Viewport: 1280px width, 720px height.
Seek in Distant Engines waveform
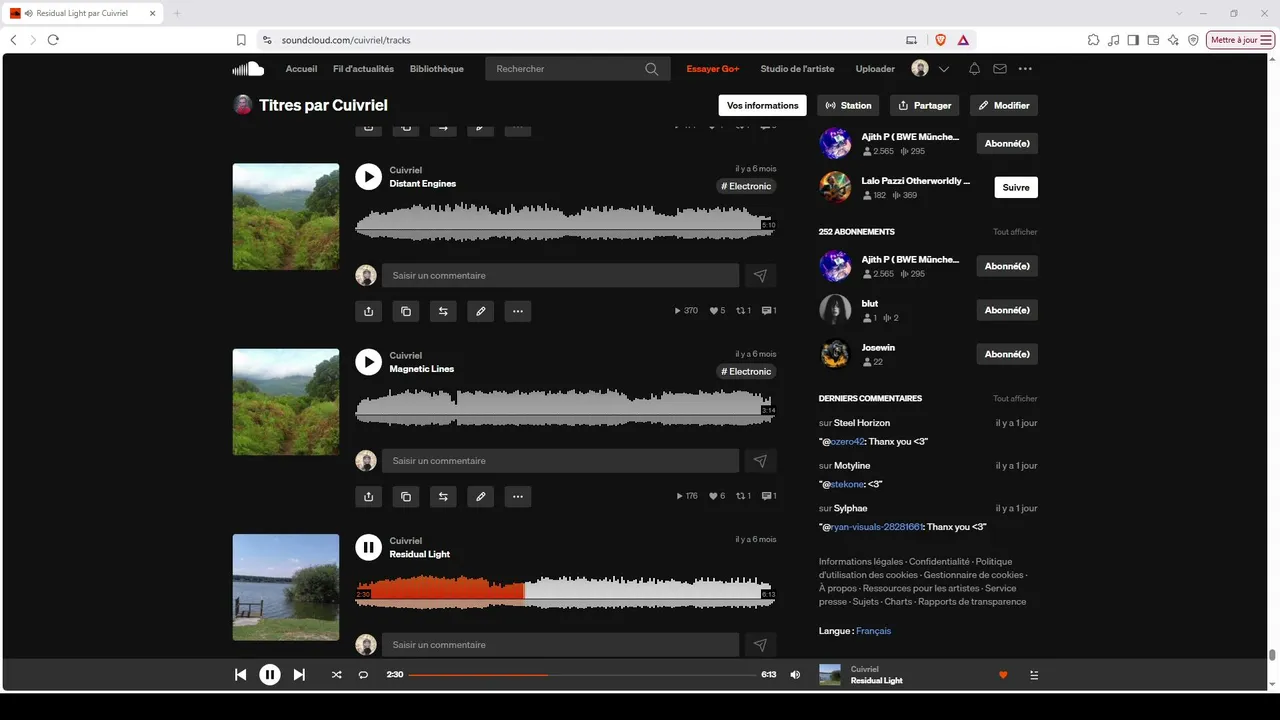(565, 222)
